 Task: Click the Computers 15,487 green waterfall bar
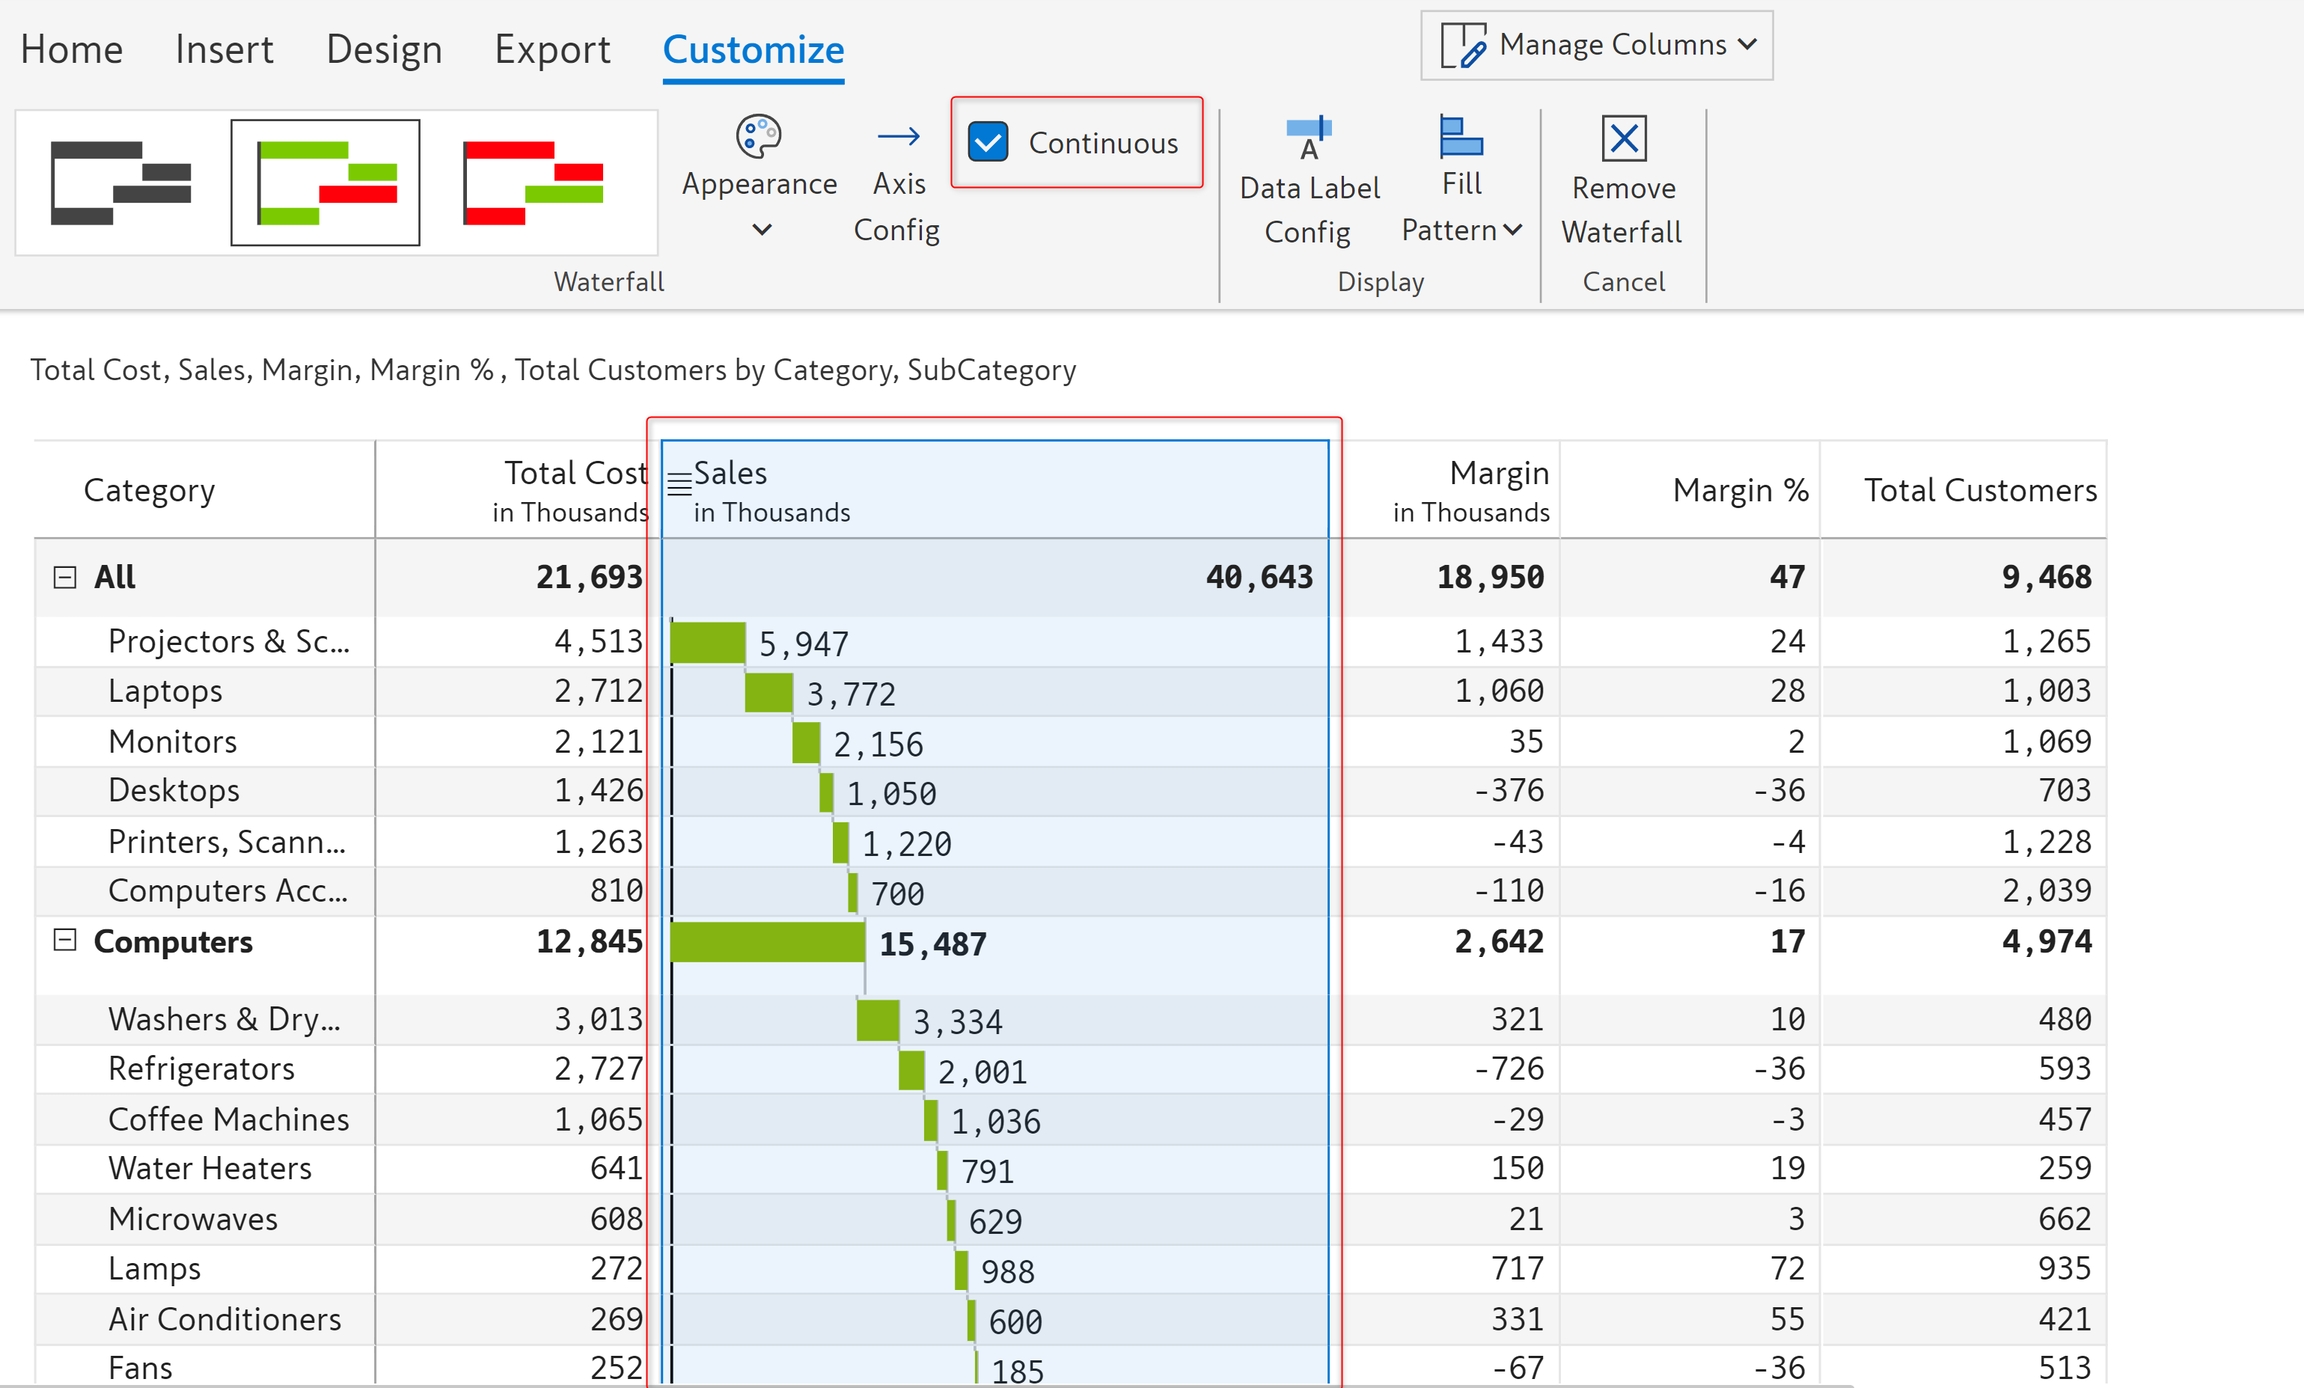coord(767,942)
